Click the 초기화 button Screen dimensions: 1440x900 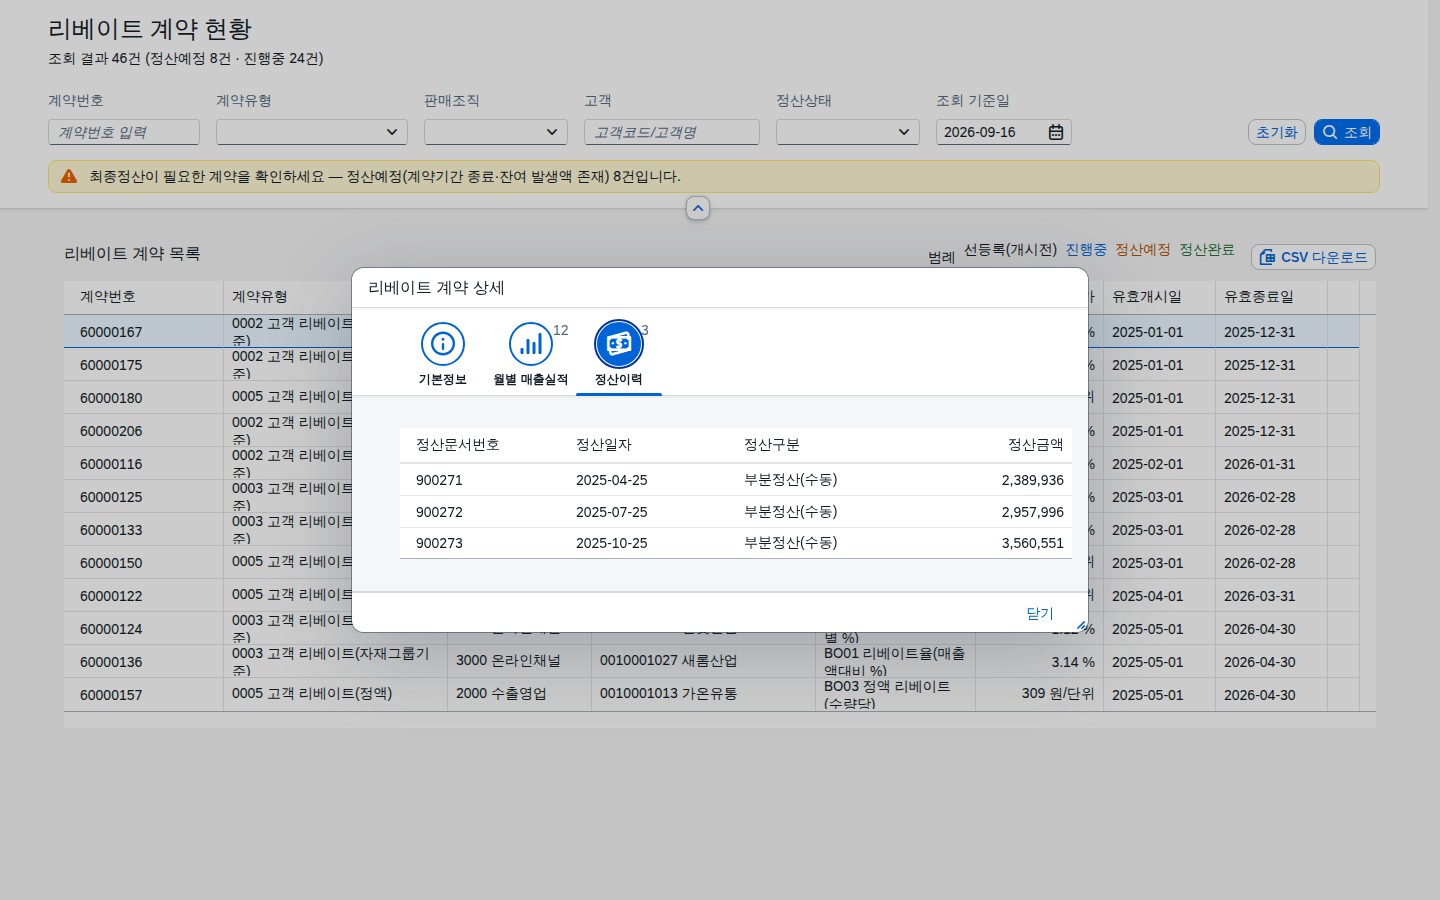coord(1277,132)
